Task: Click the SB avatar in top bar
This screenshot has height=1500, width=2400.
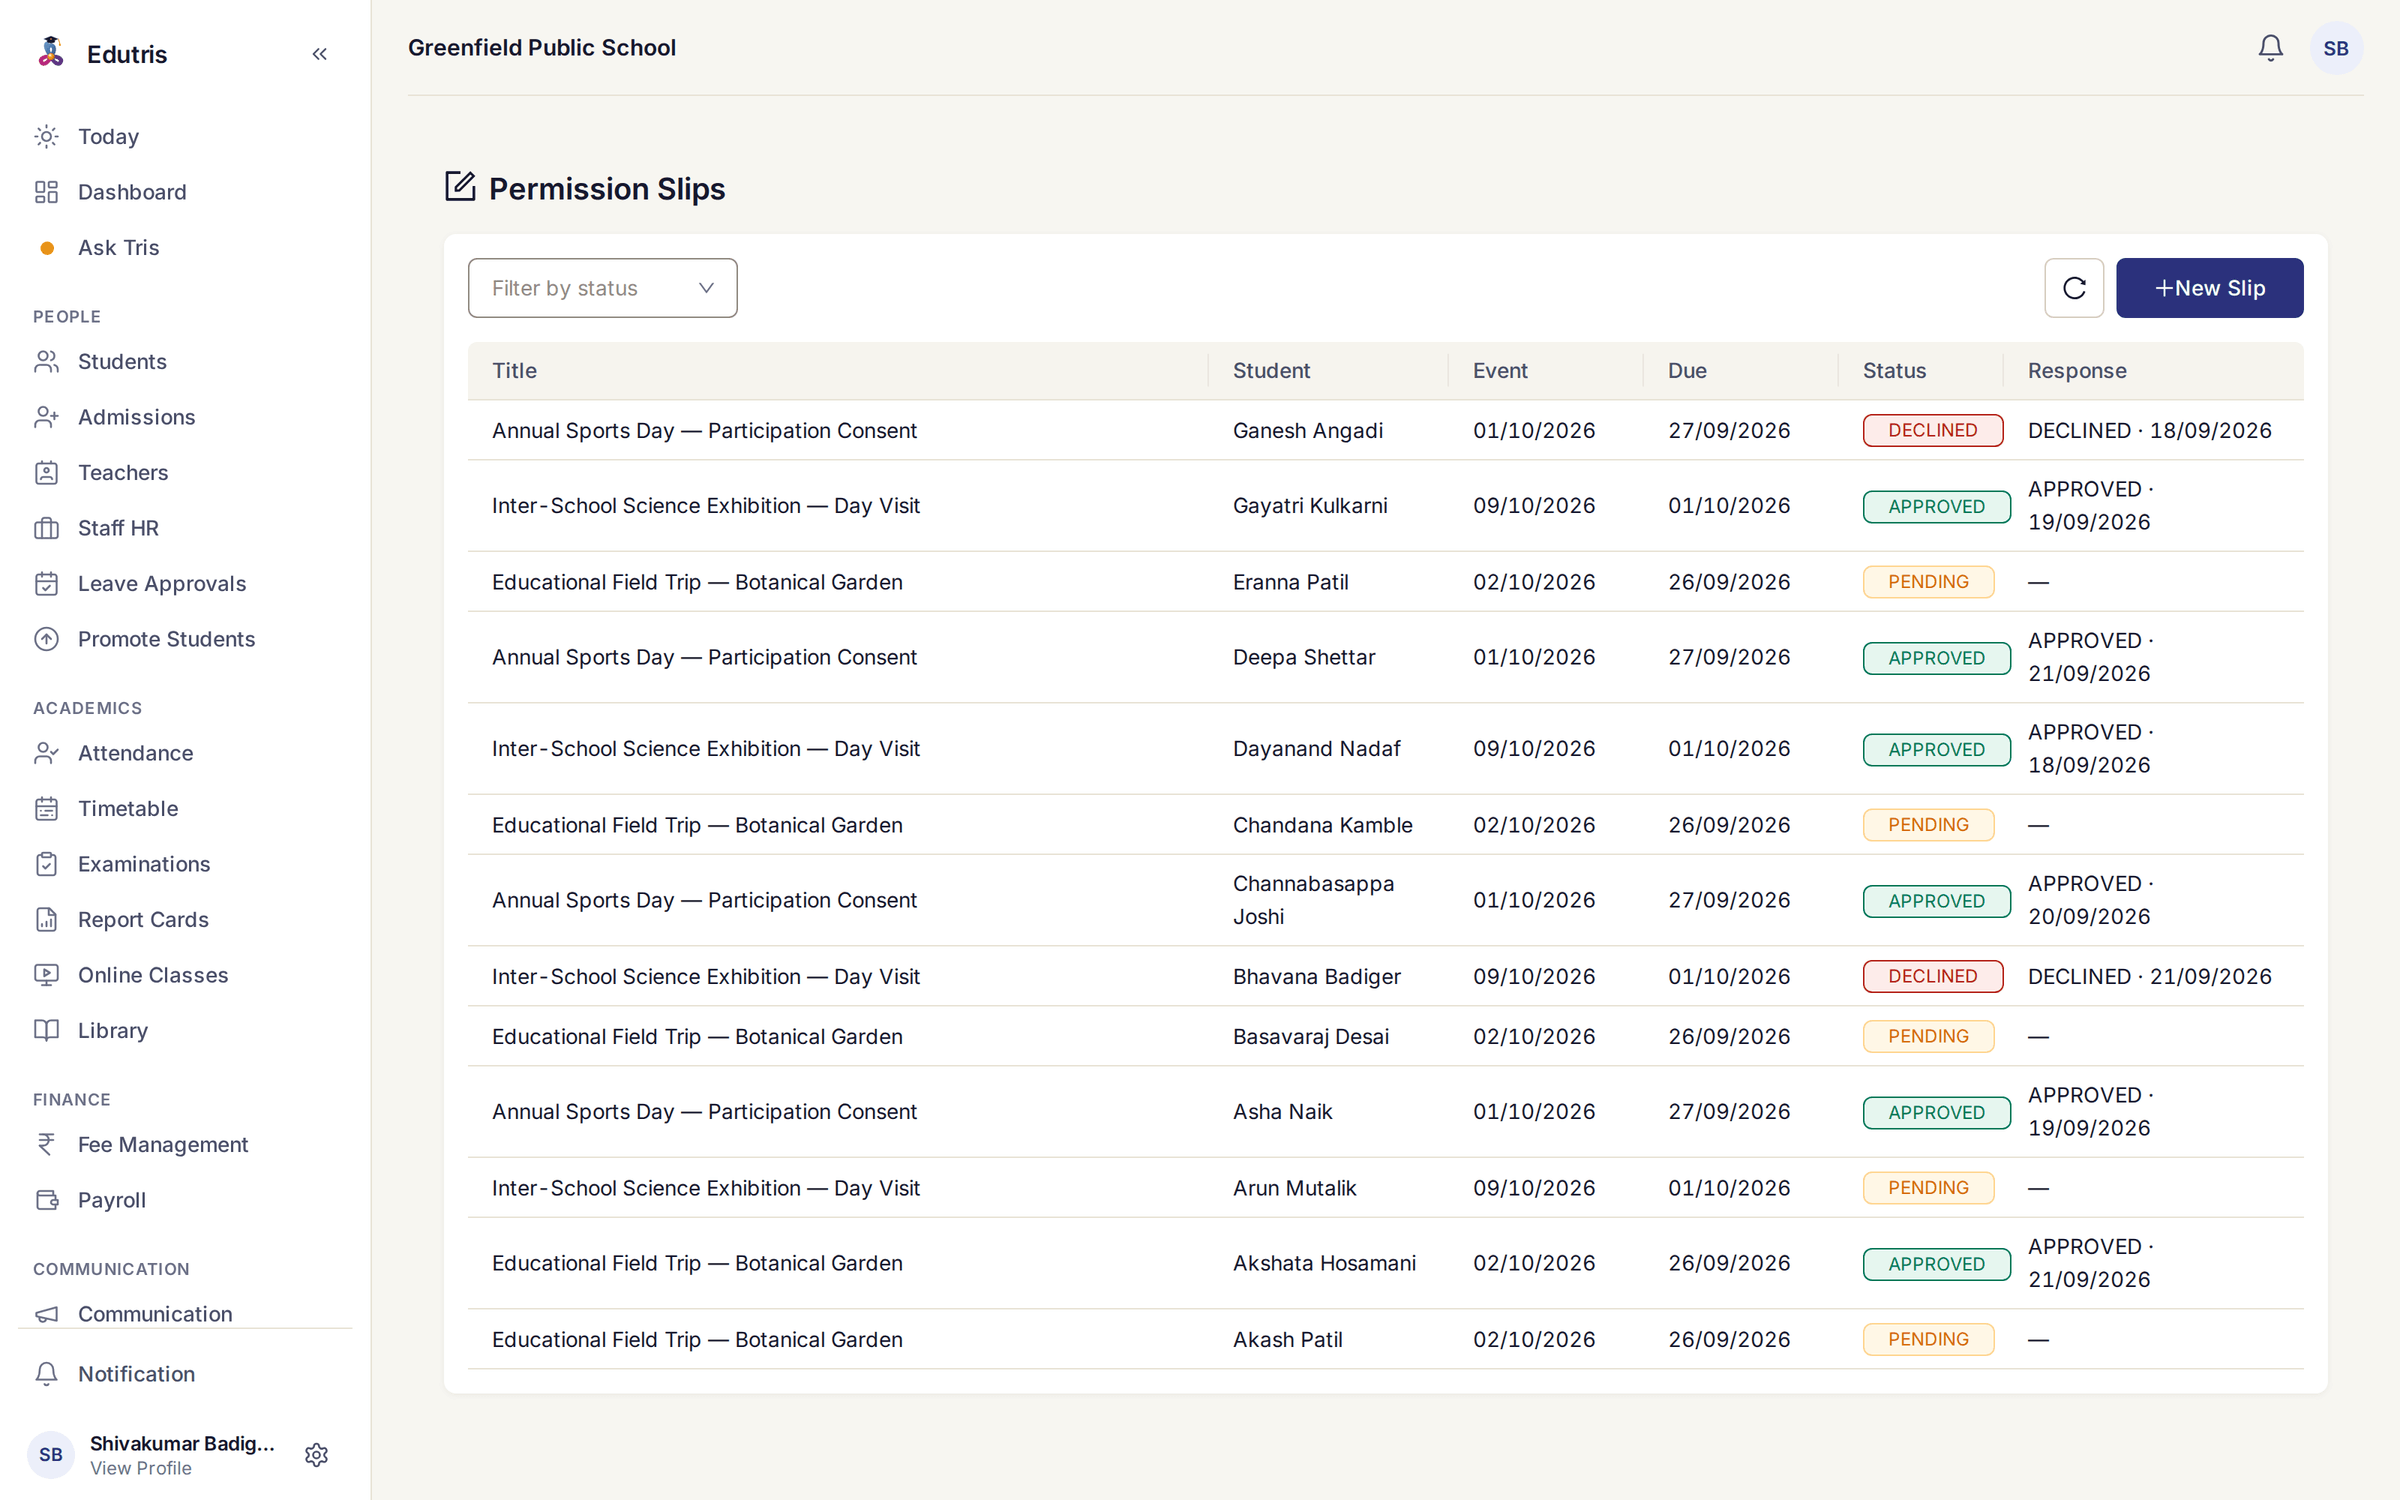Action: pos(2336,48)
